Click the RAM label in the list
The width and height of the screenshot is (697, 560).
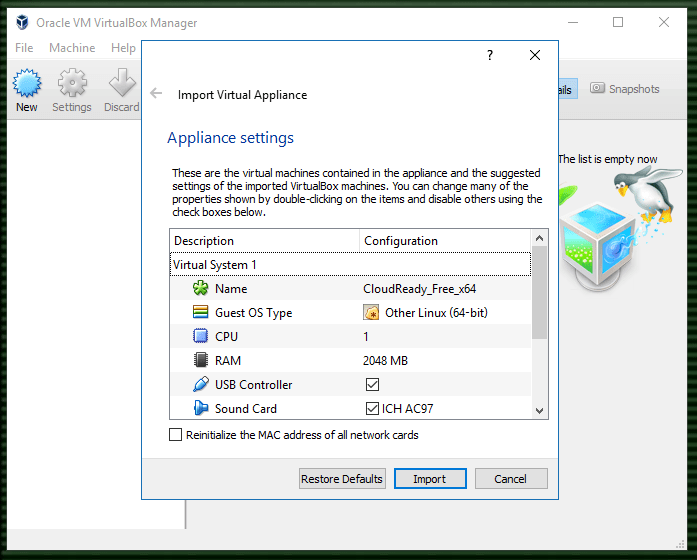[228, 360]
